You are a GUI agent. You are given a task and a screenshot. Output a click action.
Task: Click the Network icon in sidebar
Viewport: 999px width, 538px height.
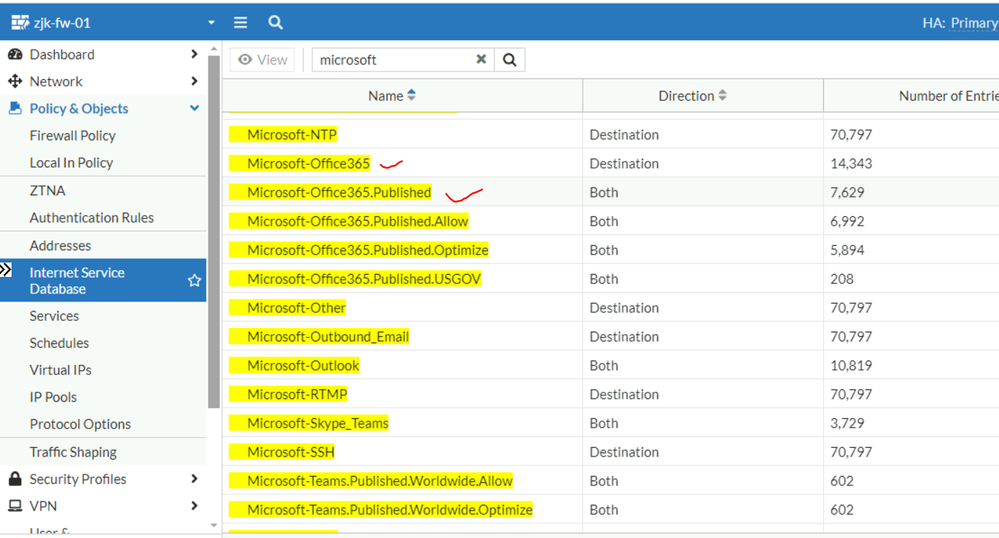click(x=15, y=82)
